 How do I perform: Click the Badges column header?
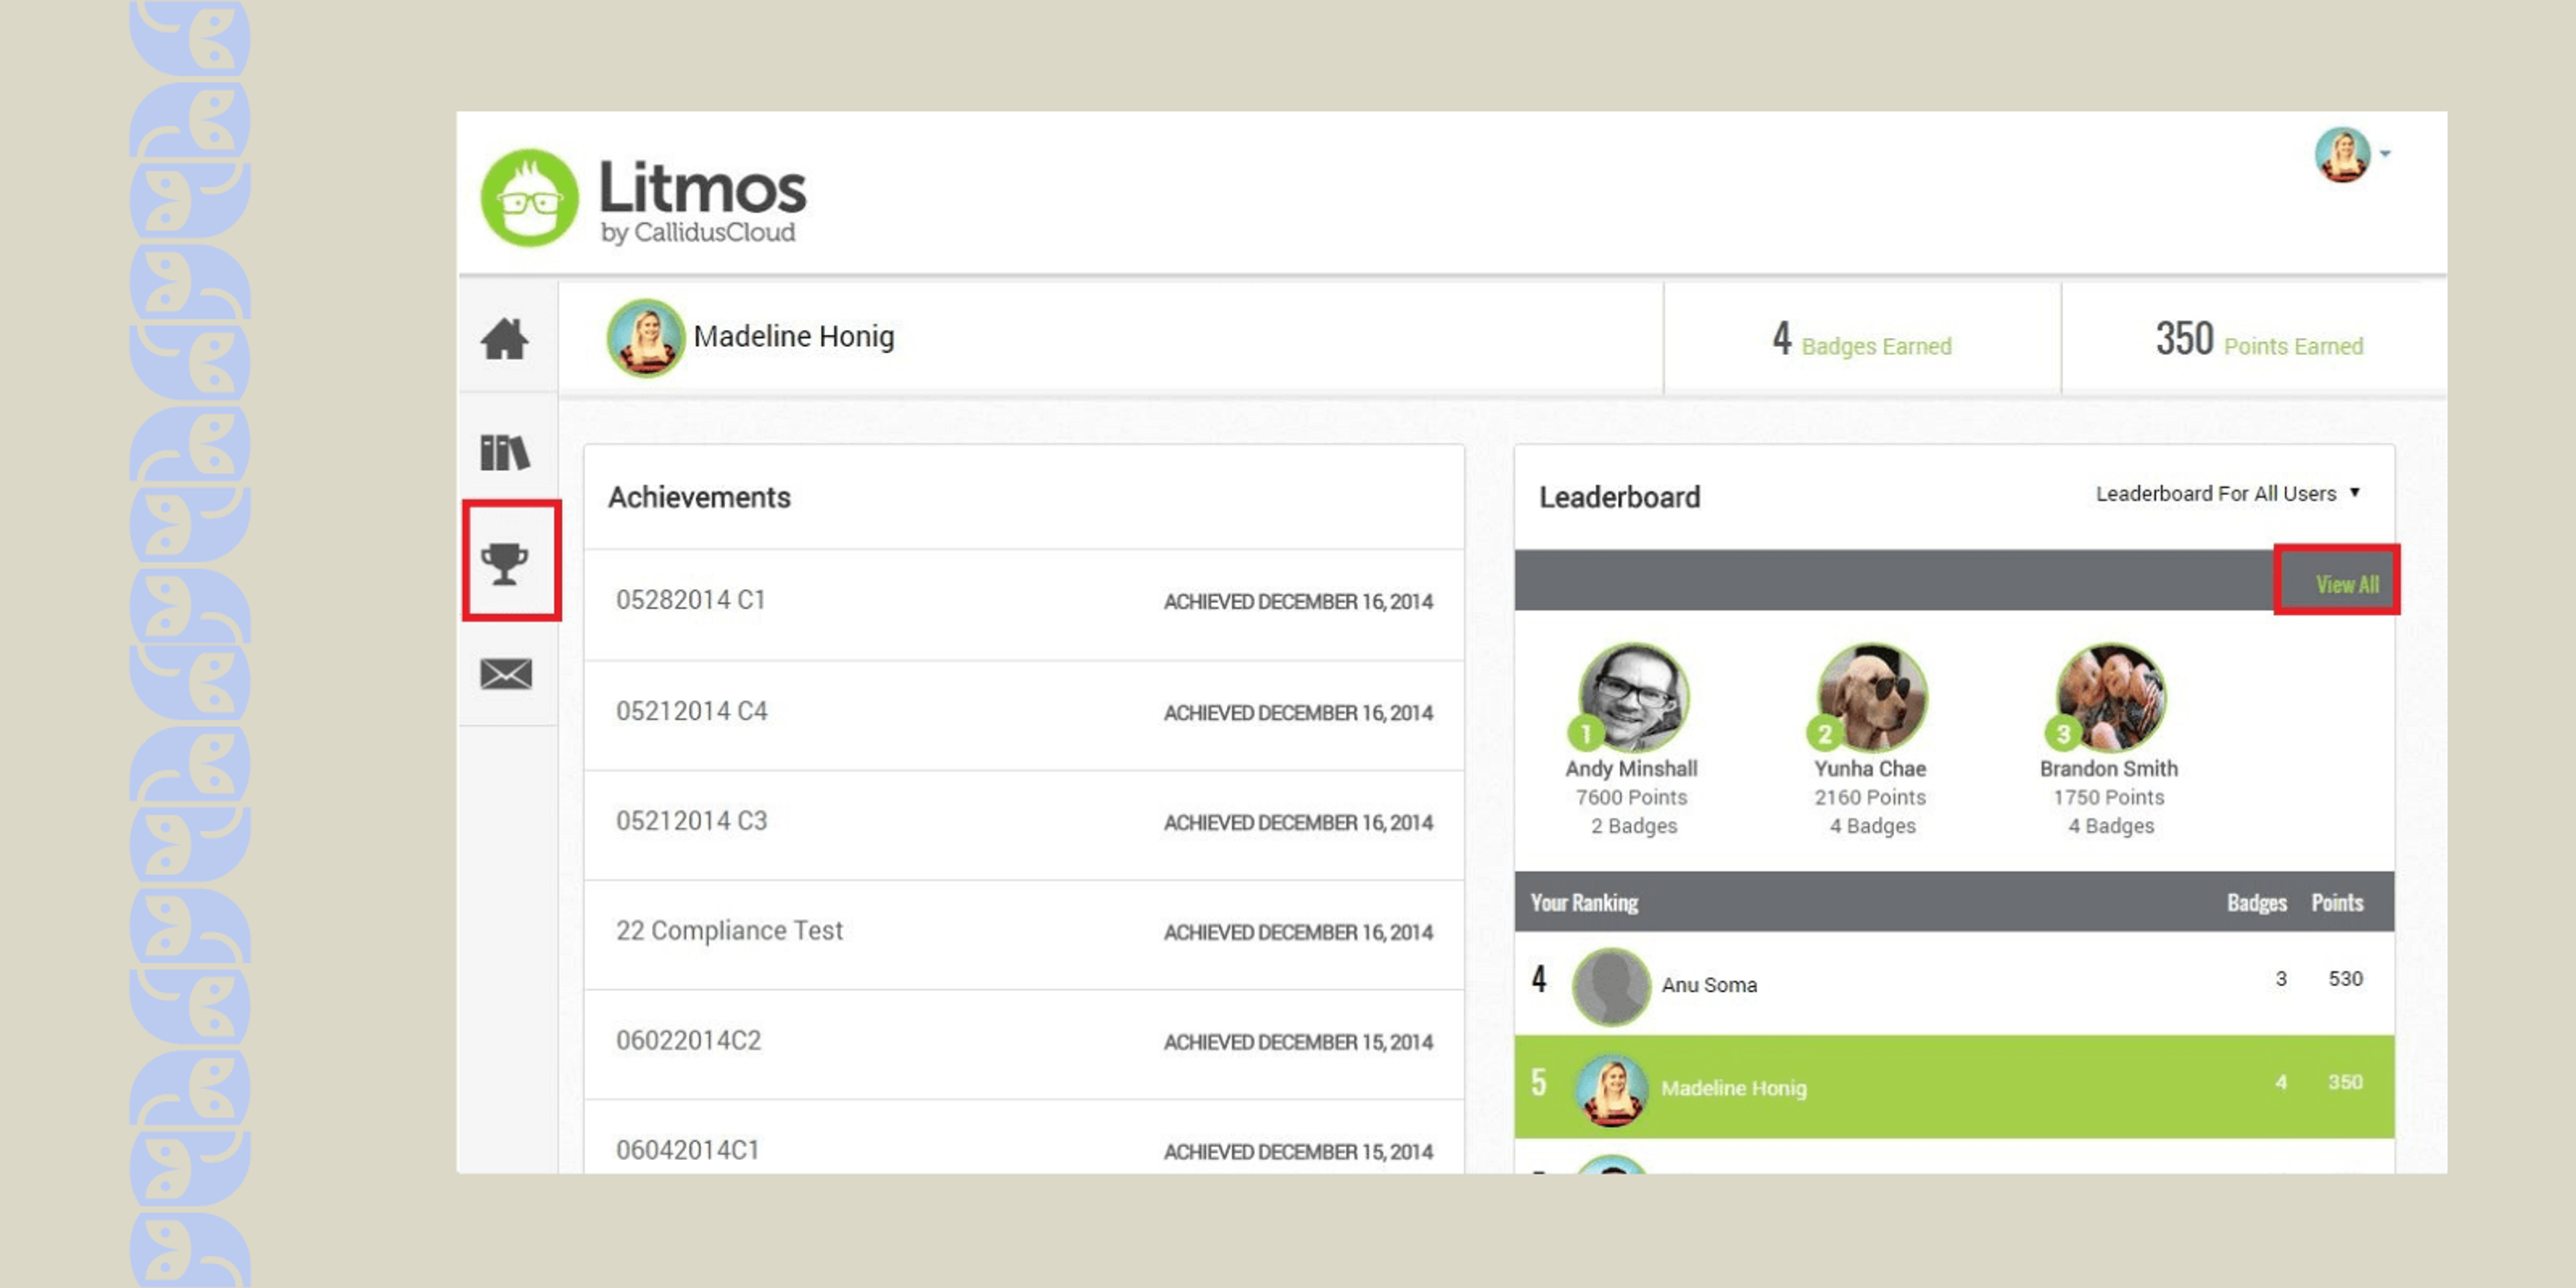pos(2256,903)
